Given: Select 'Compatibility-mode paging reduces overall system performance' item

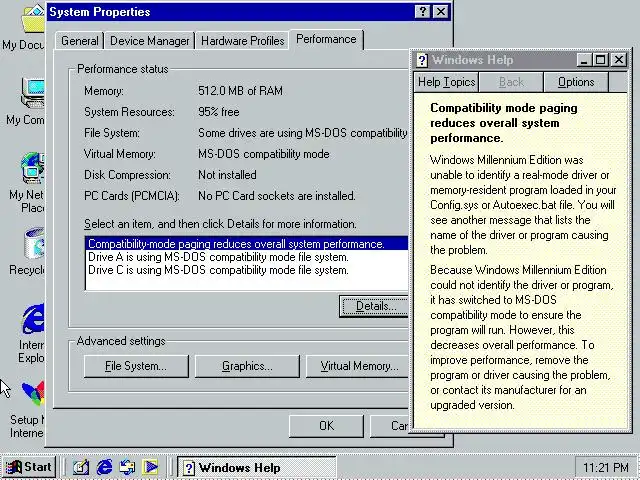Looking at the screenshot, I should pyautogui.click(x=247, y=244).
